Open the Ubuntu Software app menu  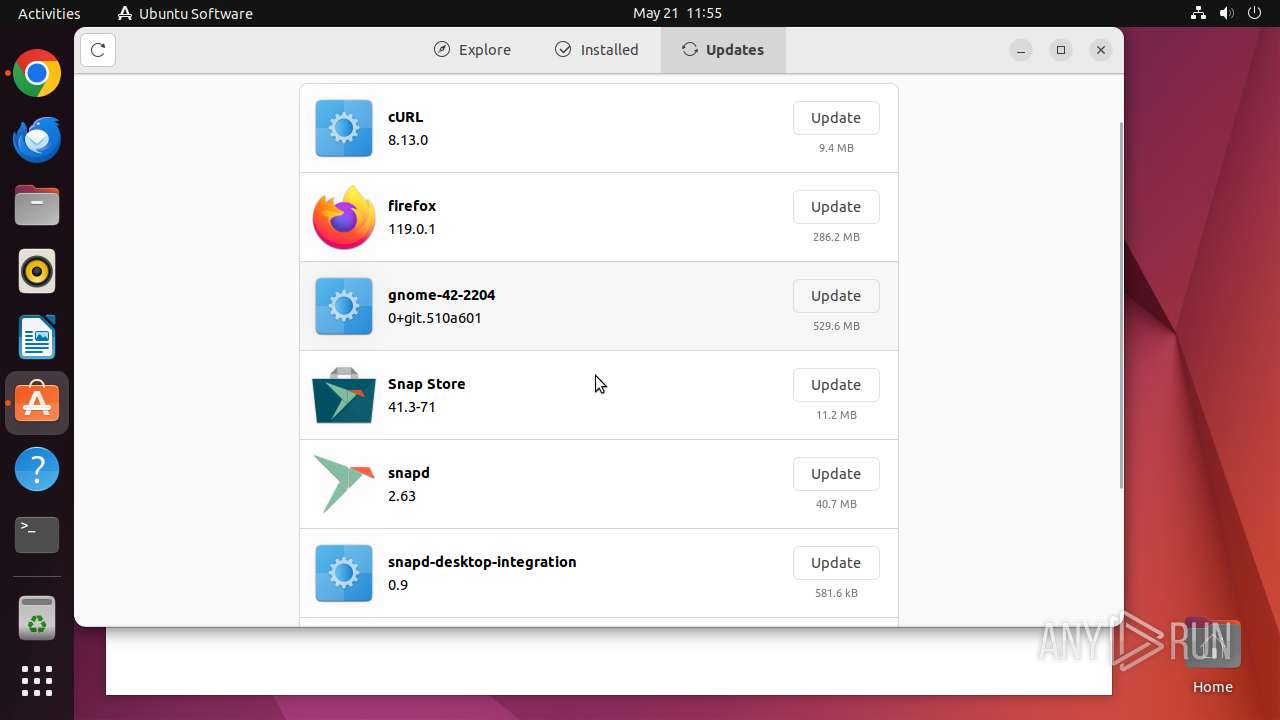point(185,13)
